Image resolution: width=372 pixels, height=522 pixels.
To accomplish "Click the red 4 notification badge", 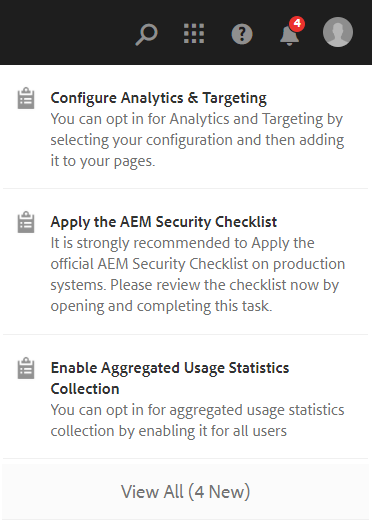I will (297, 24).
